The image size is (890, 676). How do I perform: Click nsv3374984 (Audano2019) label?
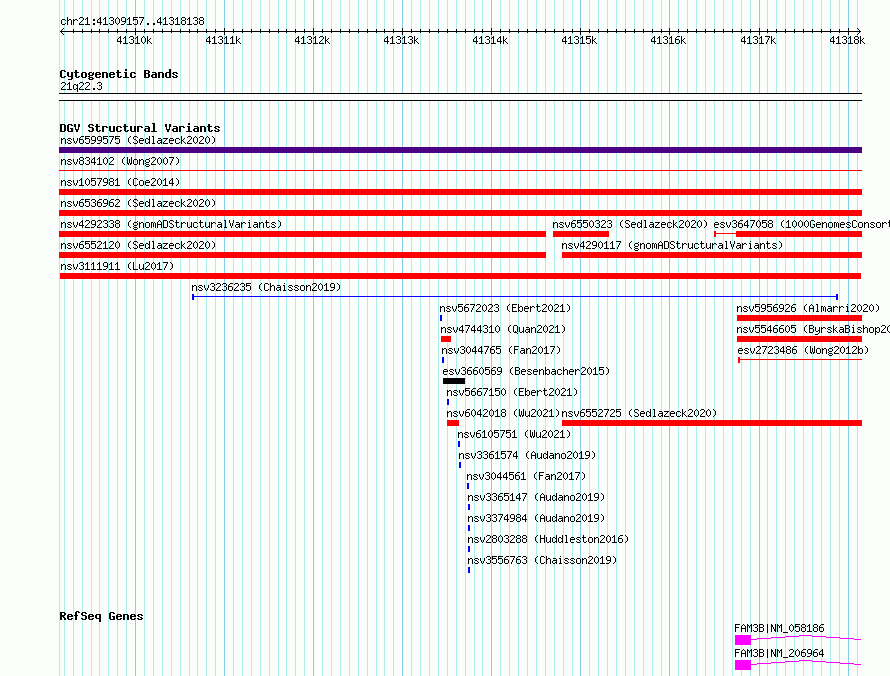[x=536, y=518]
